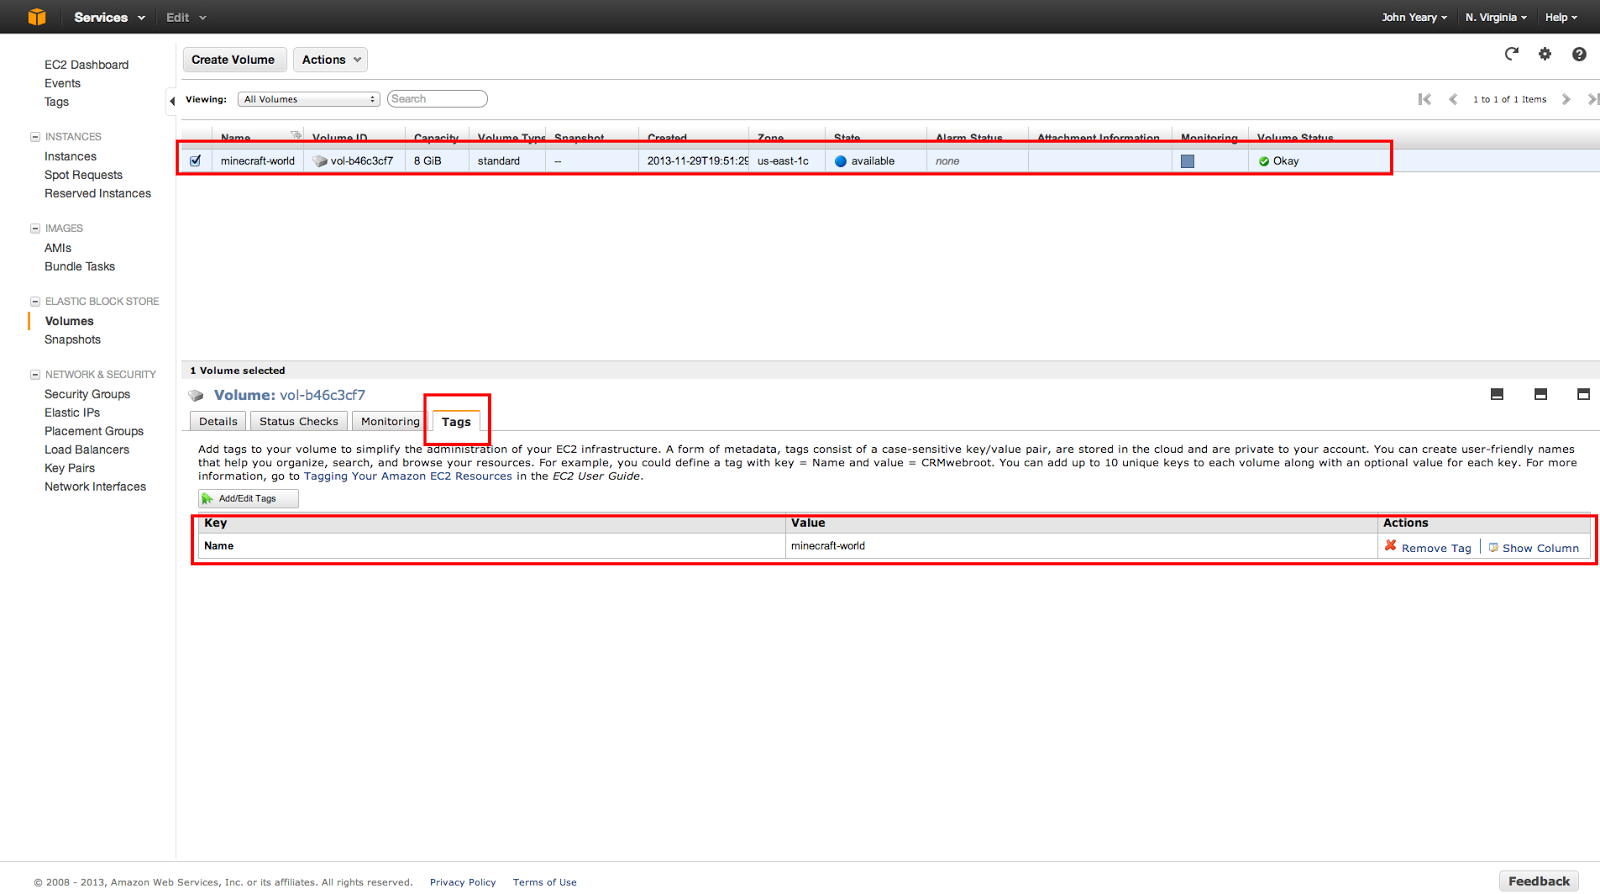Open Tags in the sidebar

(x=56, y=102)
